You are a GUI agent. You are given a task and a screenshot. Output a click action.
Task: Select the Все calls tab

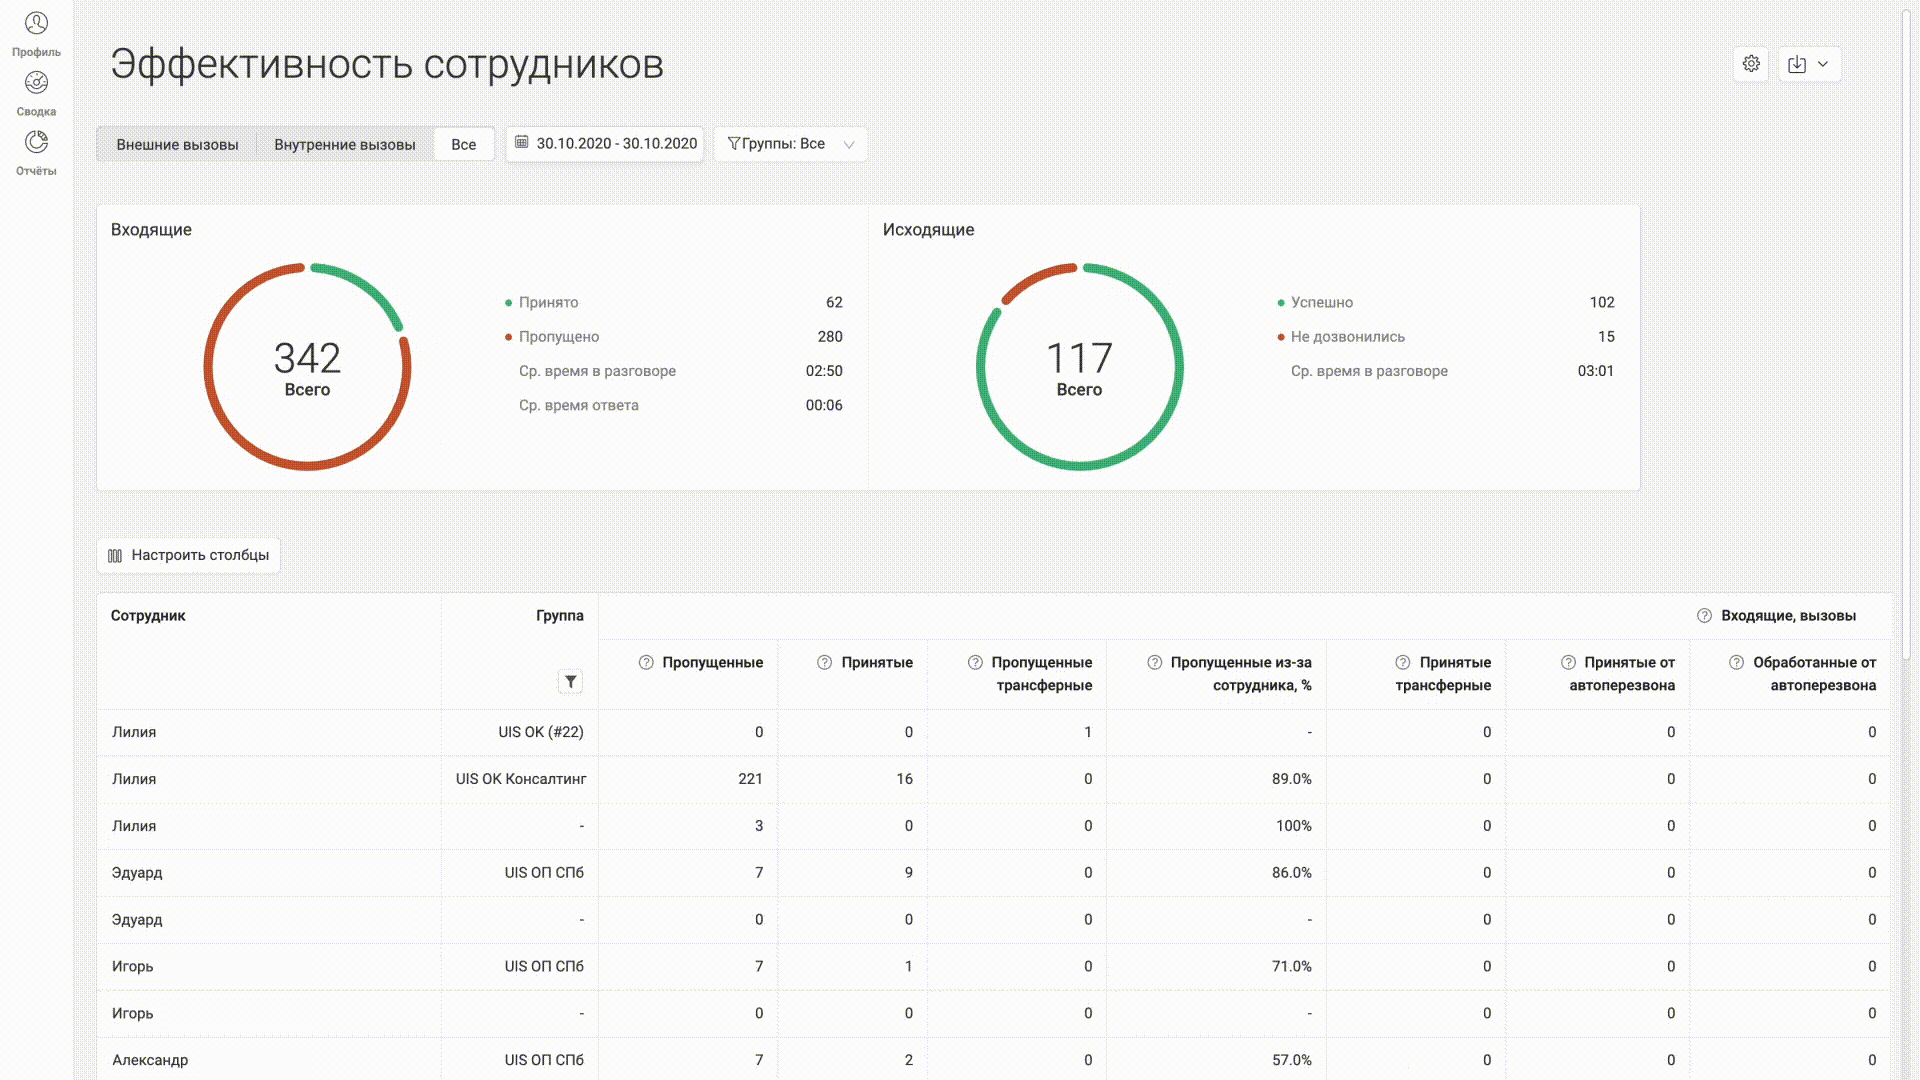point(463,145)
